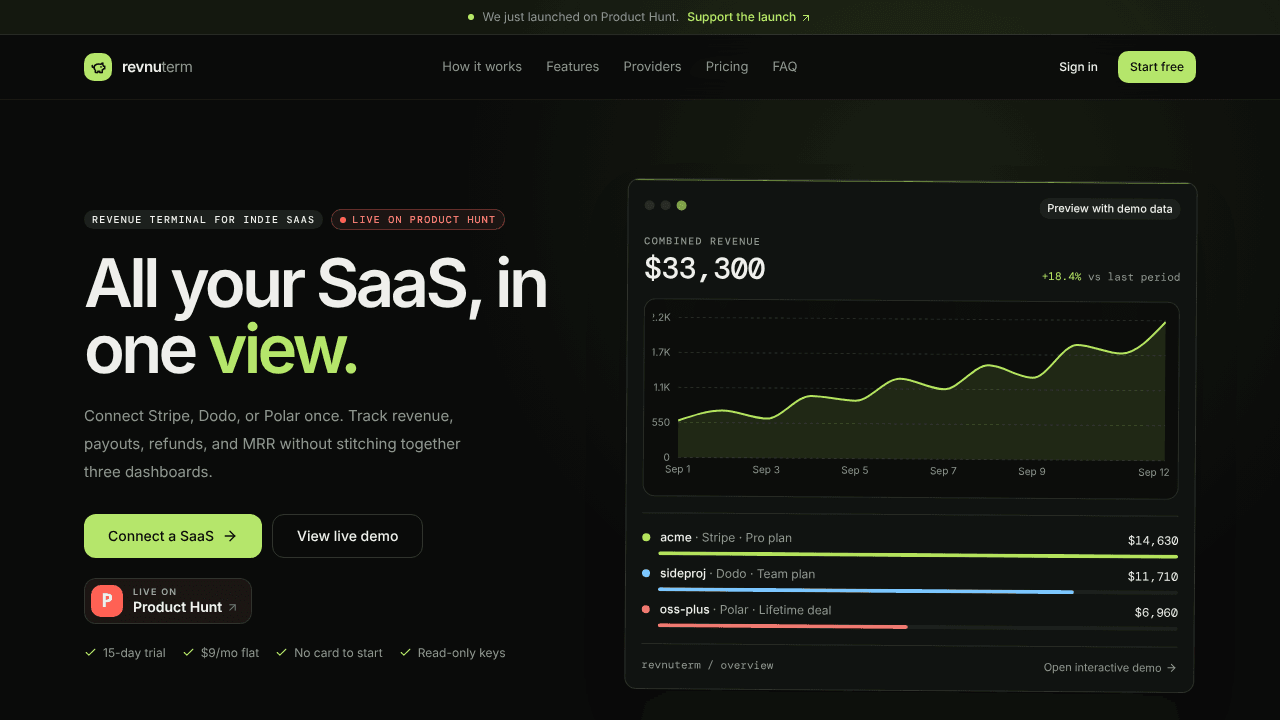Click the oss-plus red progress bar
The height and width of the screenshot is (720, 1280).
click(x=783, y=626)
